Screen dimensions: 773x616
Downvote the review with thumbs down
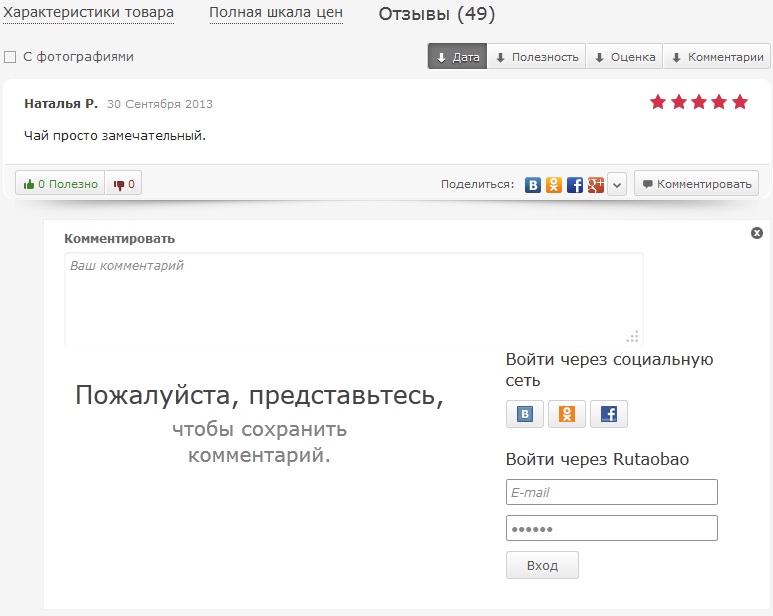(x=124, y=184)
